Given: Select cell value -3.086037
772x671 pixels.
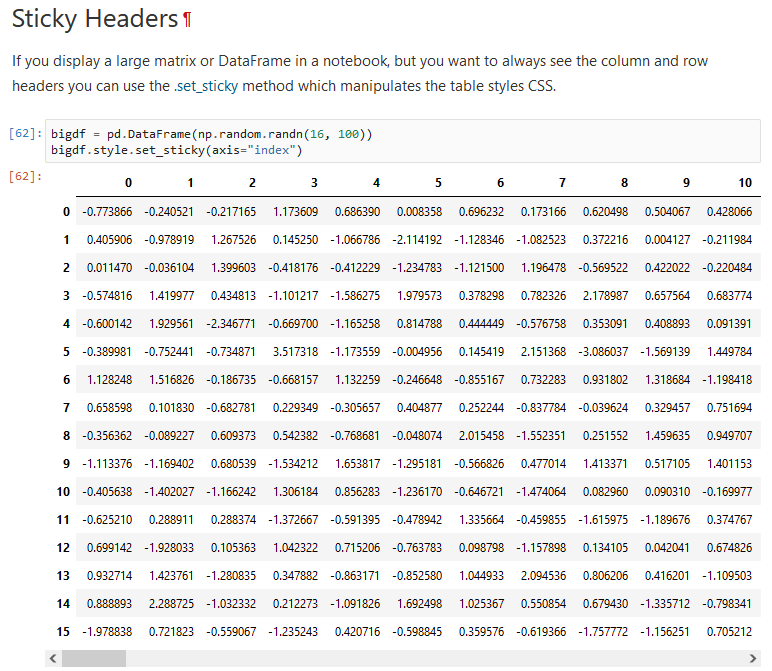Looking at the screenshot, I should click(x=603, y=352).
